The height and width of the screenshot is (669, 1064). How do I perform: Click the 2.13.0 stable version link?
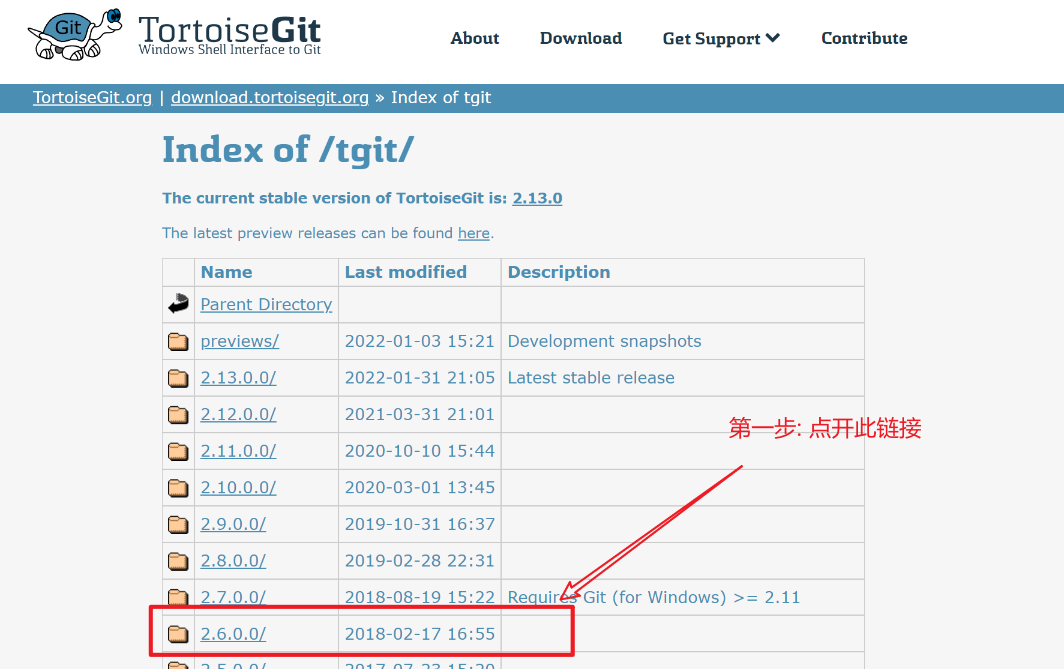pyautogui.click(x=537, y=198)
